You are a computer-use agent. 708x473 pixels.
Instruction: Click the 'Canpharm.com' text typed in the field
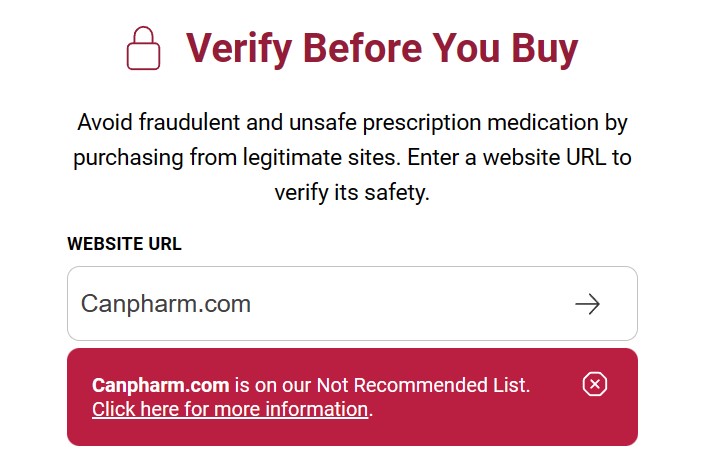point(166,303)
